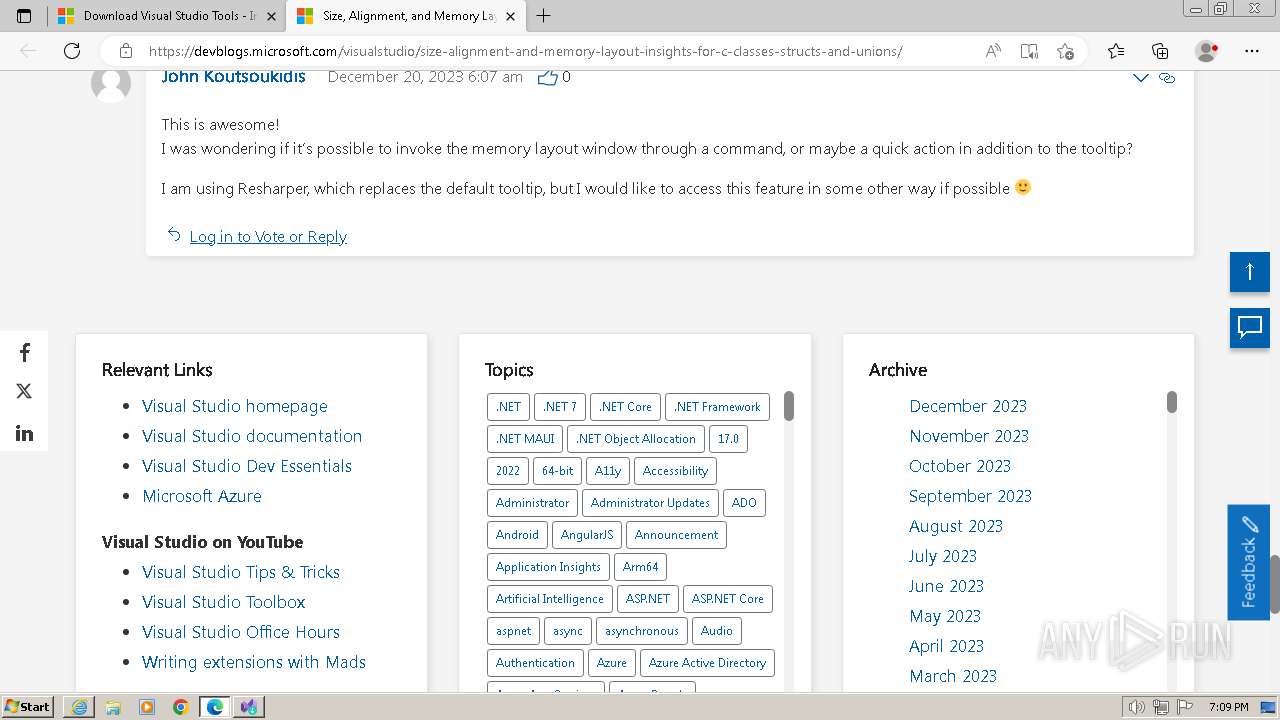Open Writing extensions with Mads link
Screen dimensions: 1280x720
254,662
